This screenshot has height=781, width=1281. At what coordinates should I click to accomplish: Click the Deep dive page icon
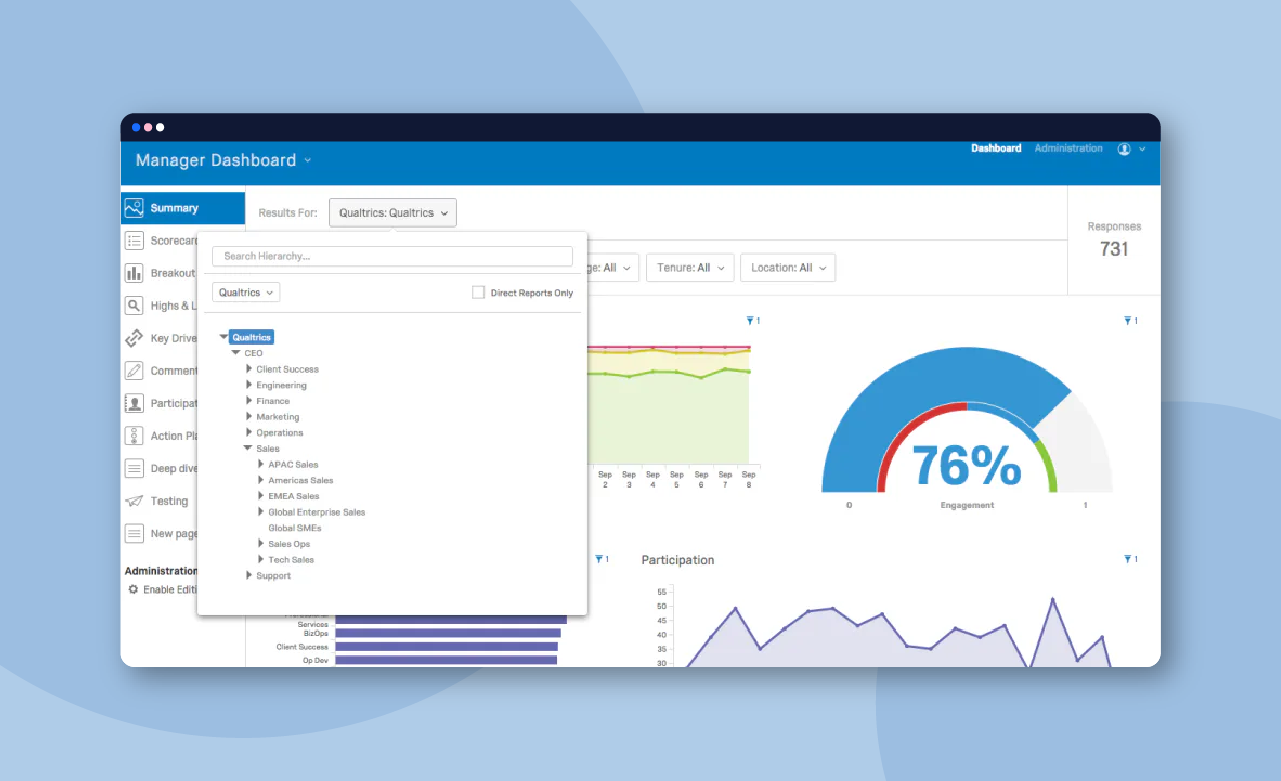[134, 468]
